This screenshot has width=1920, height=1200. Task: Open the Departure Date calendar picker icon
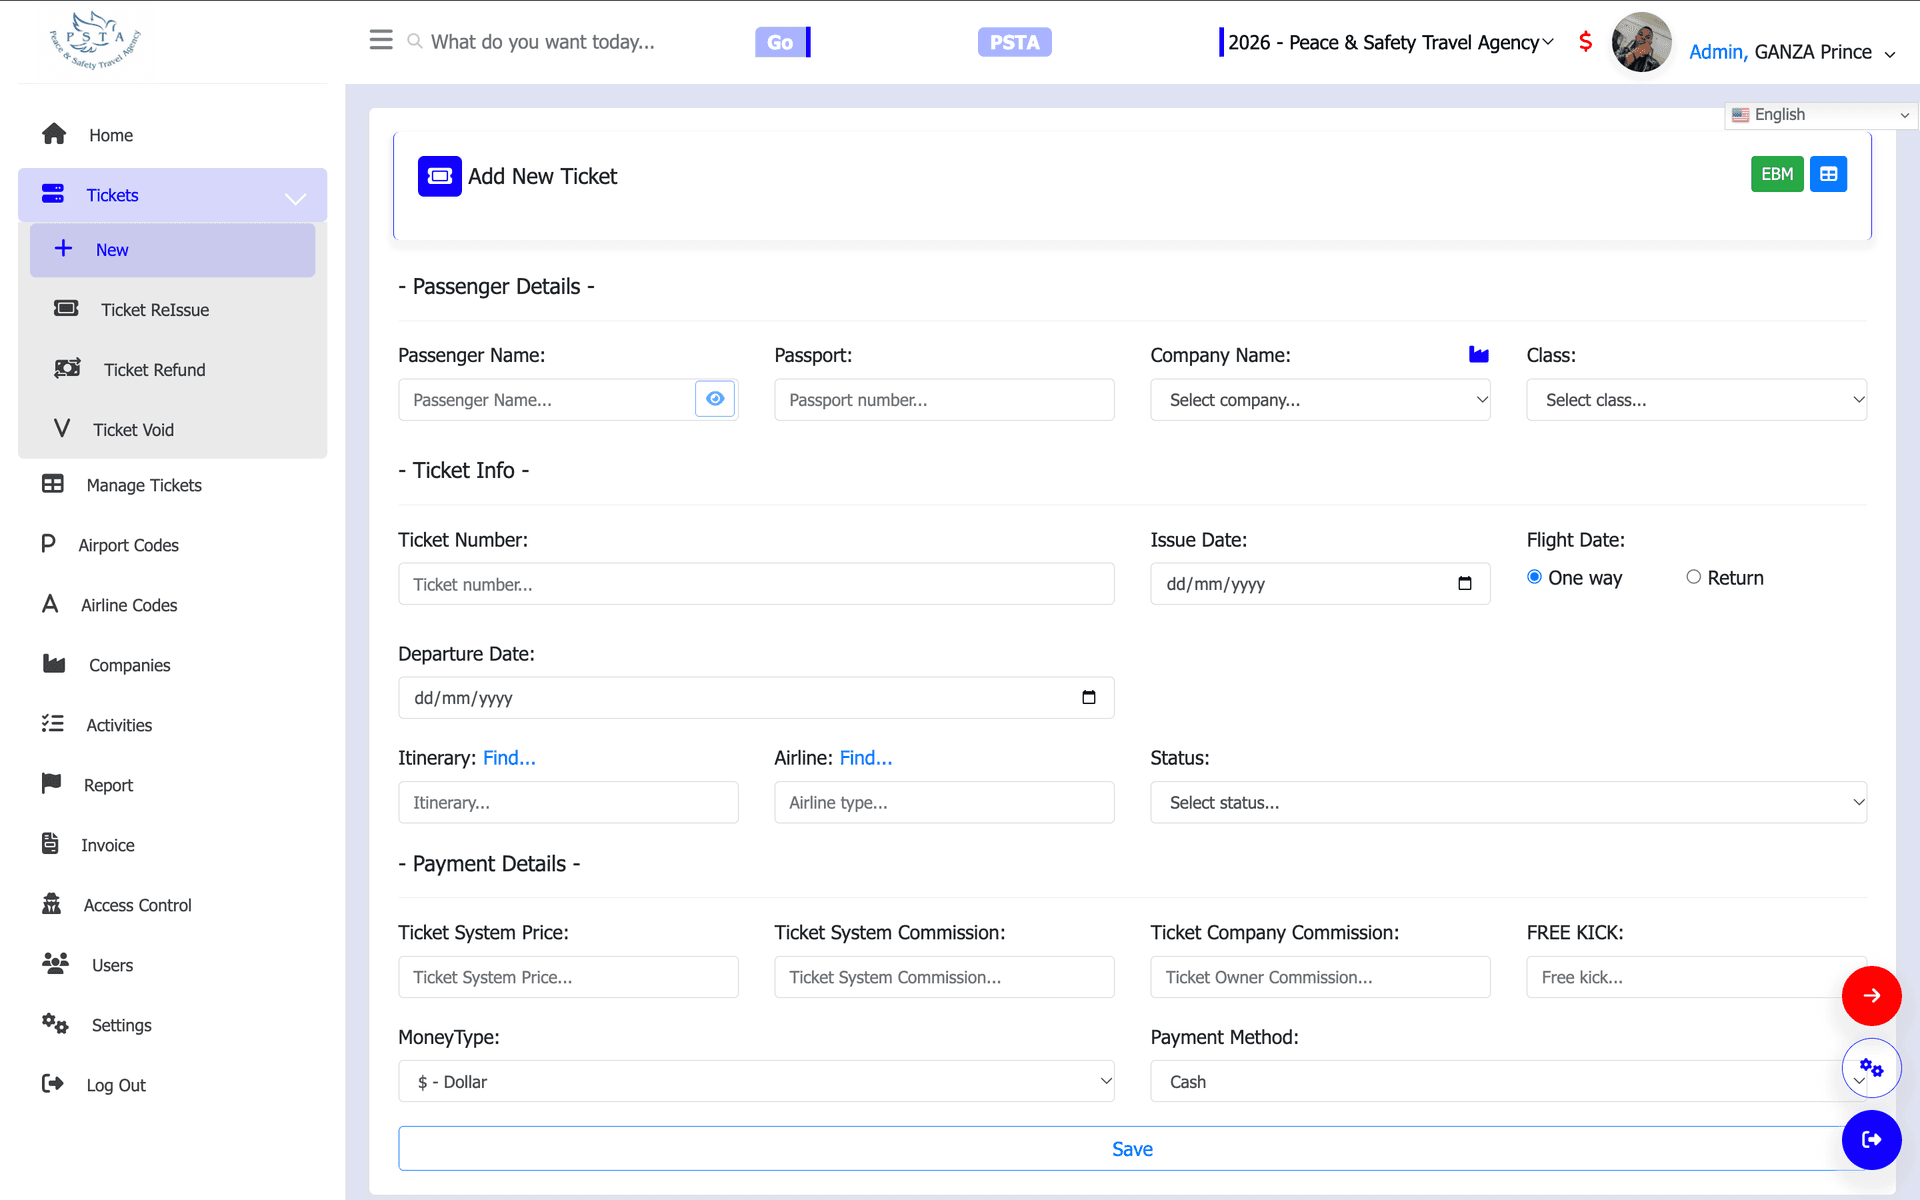pos(1089,698)
